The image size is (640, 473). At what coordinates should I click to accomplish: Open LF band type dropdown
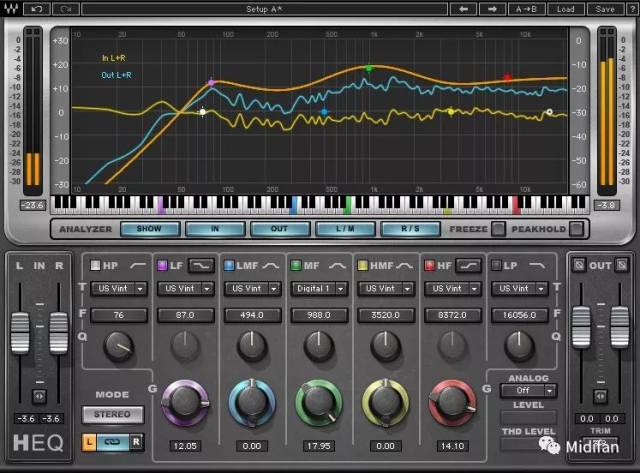185,289
